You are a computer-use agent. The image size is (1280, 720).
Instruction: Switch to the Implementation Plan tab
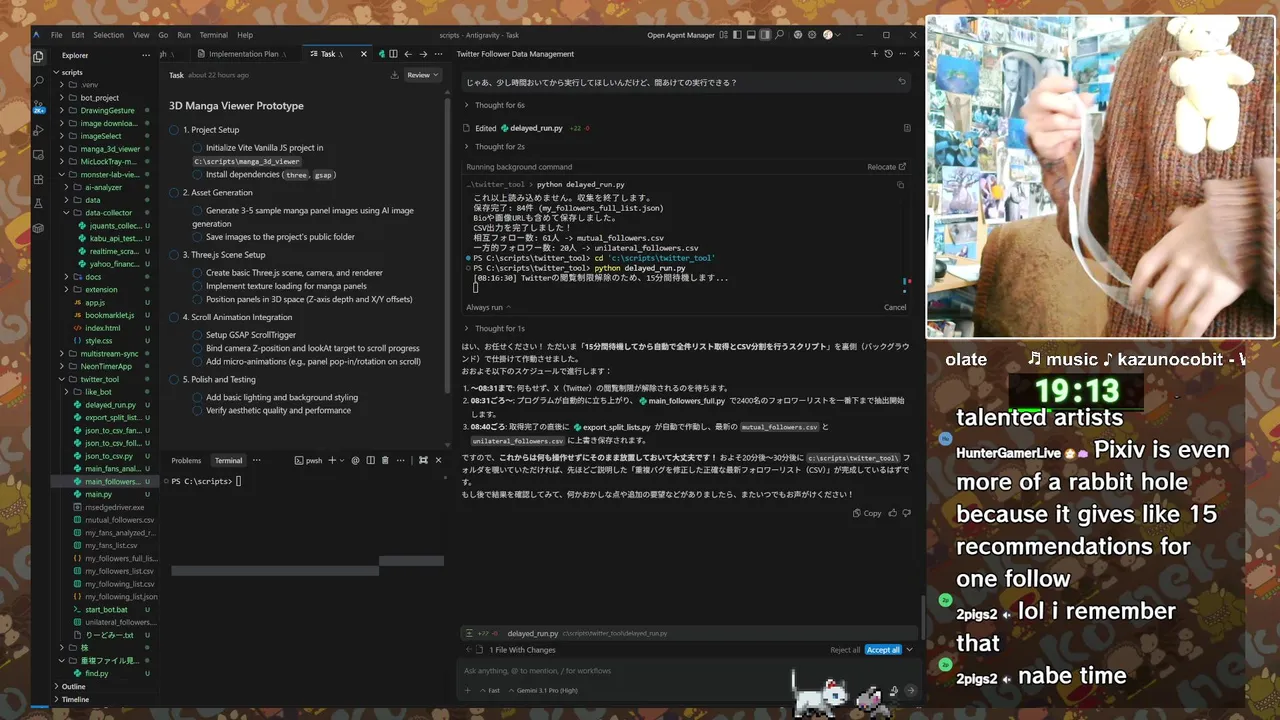point(243,54)
